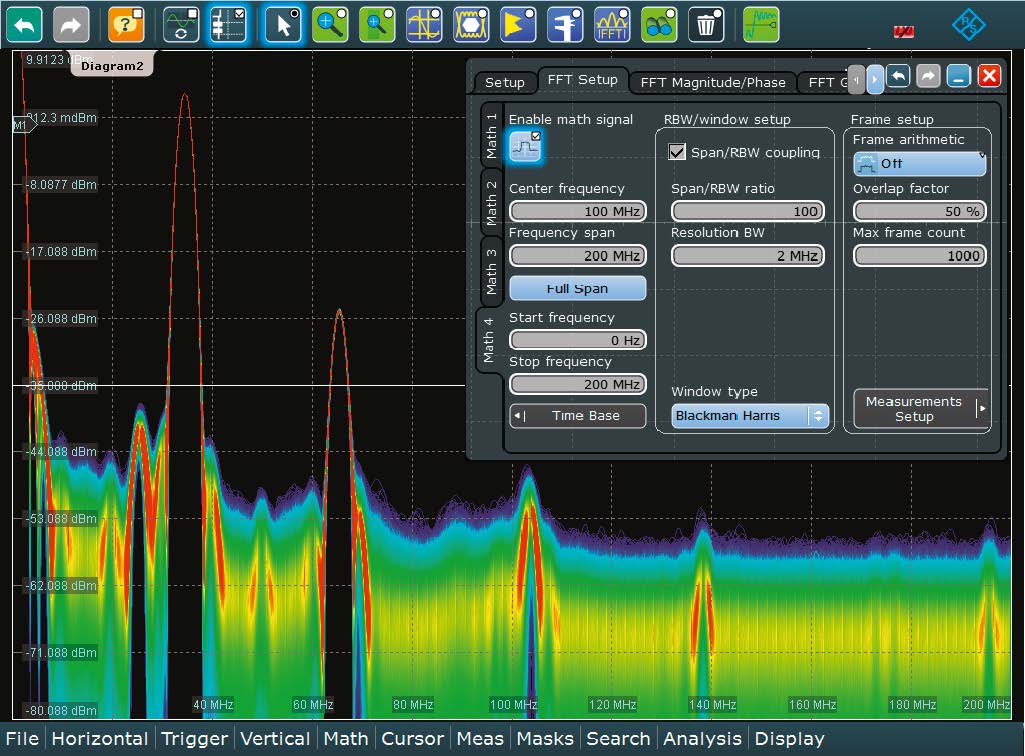The width and height of the screenshot is (1025, 756).
Task: Click the binoculars search tool icon
Action: click(659, 23)
